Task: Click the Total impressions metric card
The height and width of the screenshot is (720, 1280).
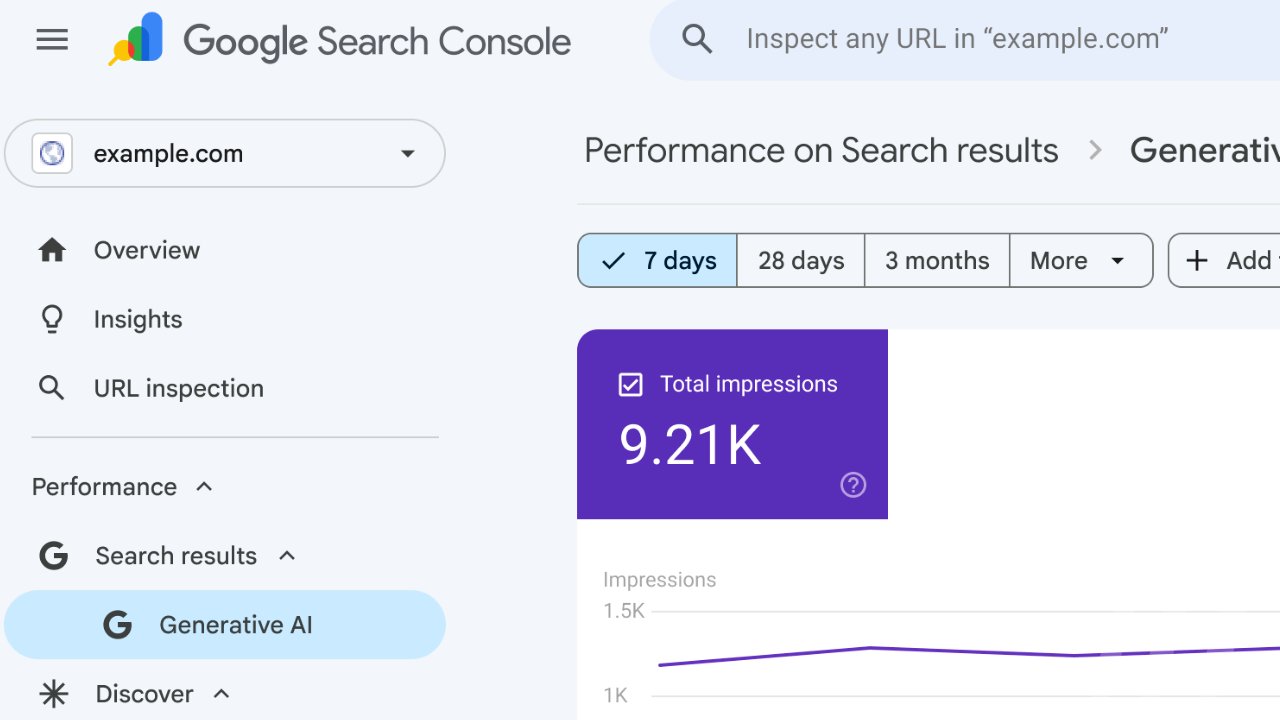Action: [732, 424]
